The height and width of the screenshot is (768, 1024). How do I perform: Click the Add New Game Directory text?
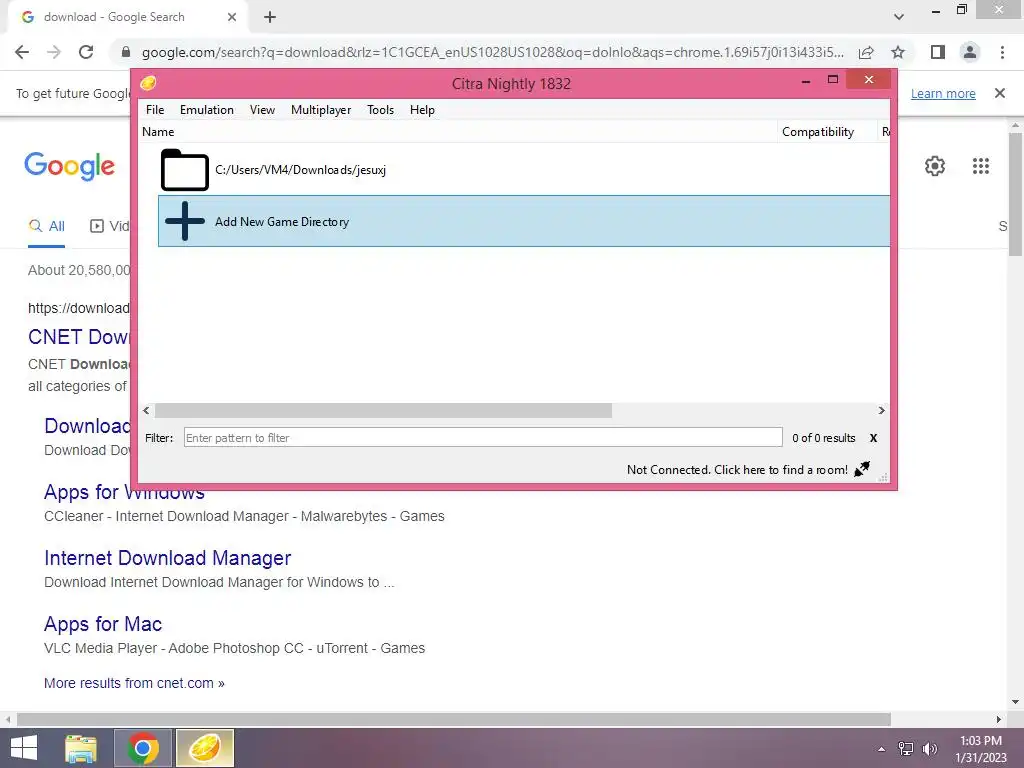tap(282, 221)
